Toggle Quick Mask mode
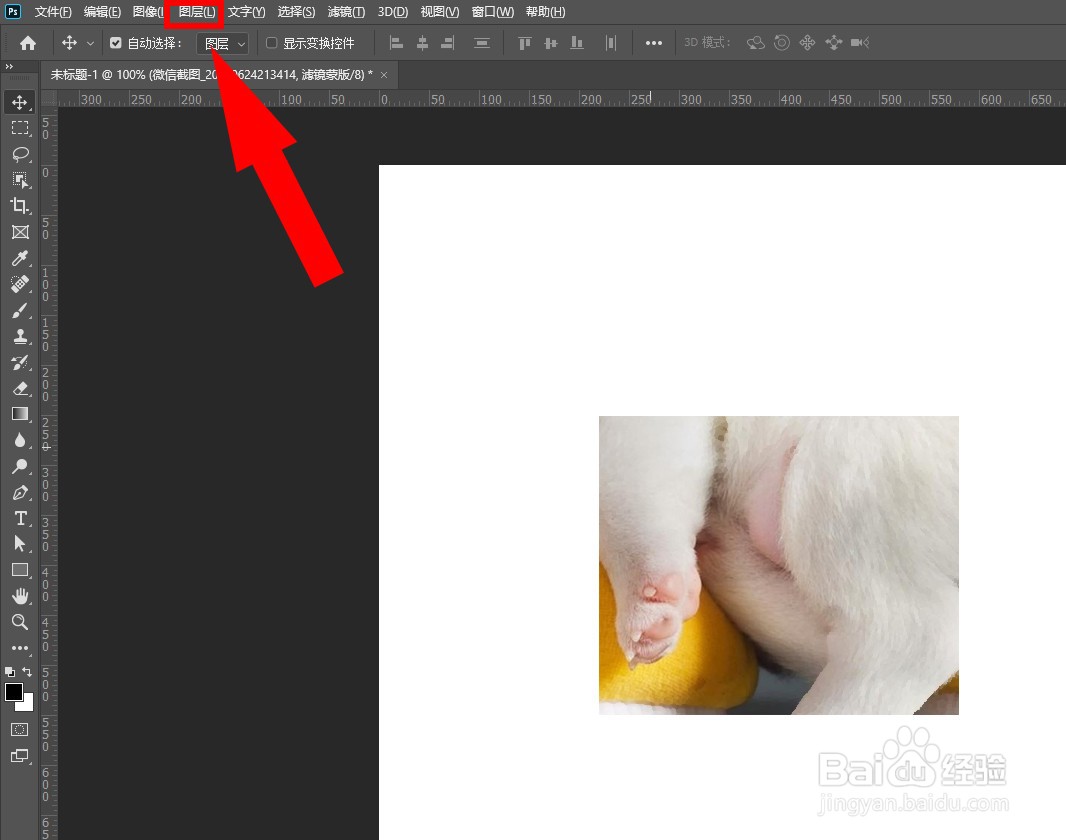This screenshot has height=840, width=1066. pos(20,729)
